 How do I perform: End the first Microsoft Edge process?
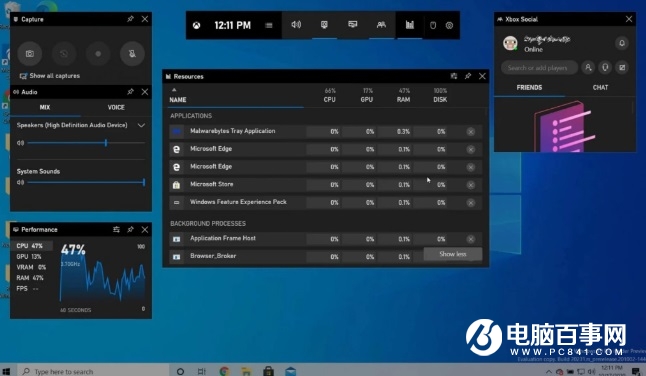tap(470, 149)
